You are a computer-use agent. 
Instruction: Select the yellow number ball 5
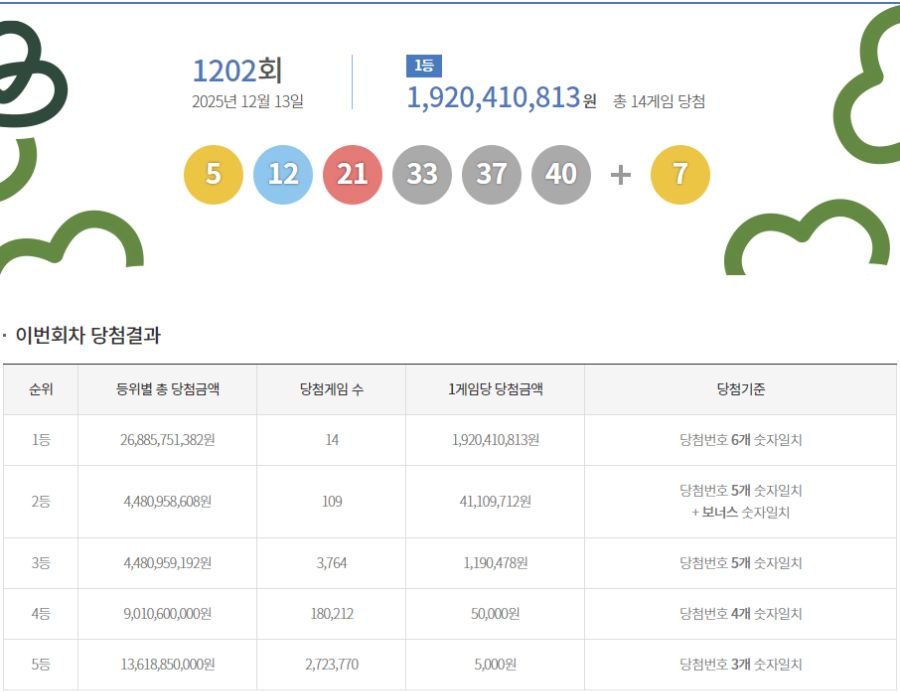(x=212, y=173)
